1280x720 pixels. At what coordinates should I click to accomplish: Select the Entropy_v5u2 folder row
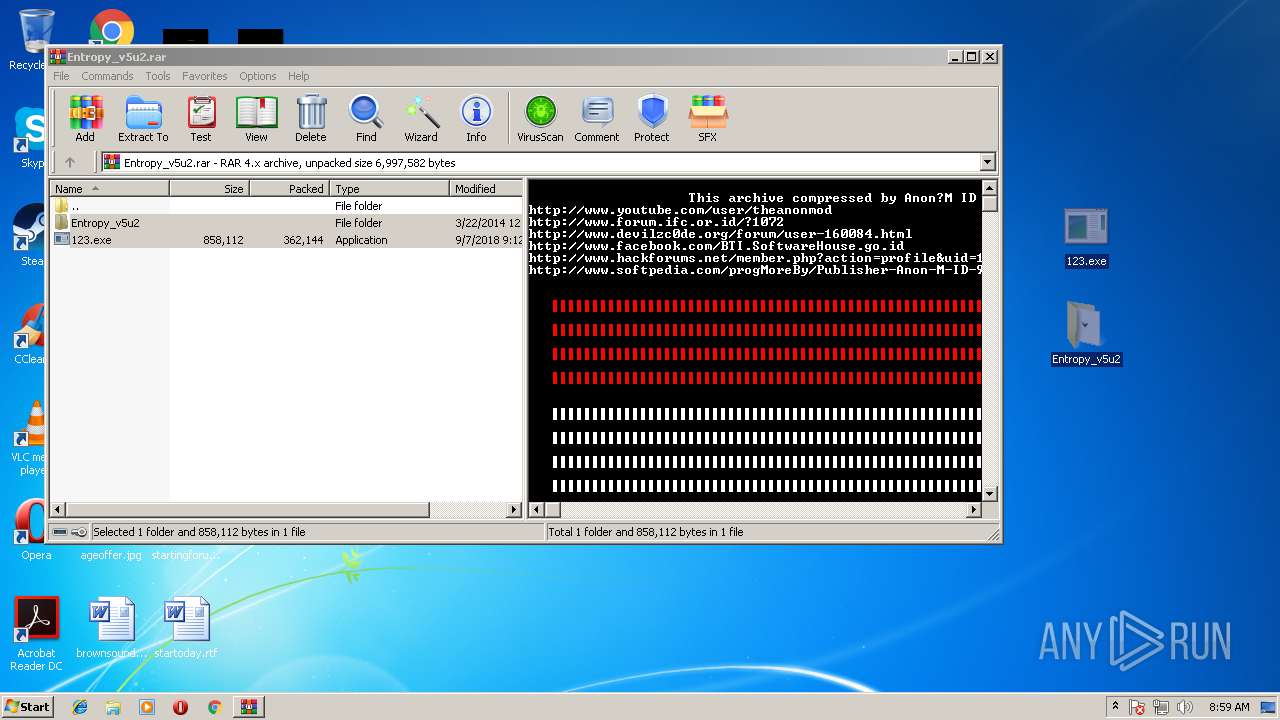point(287,223)
